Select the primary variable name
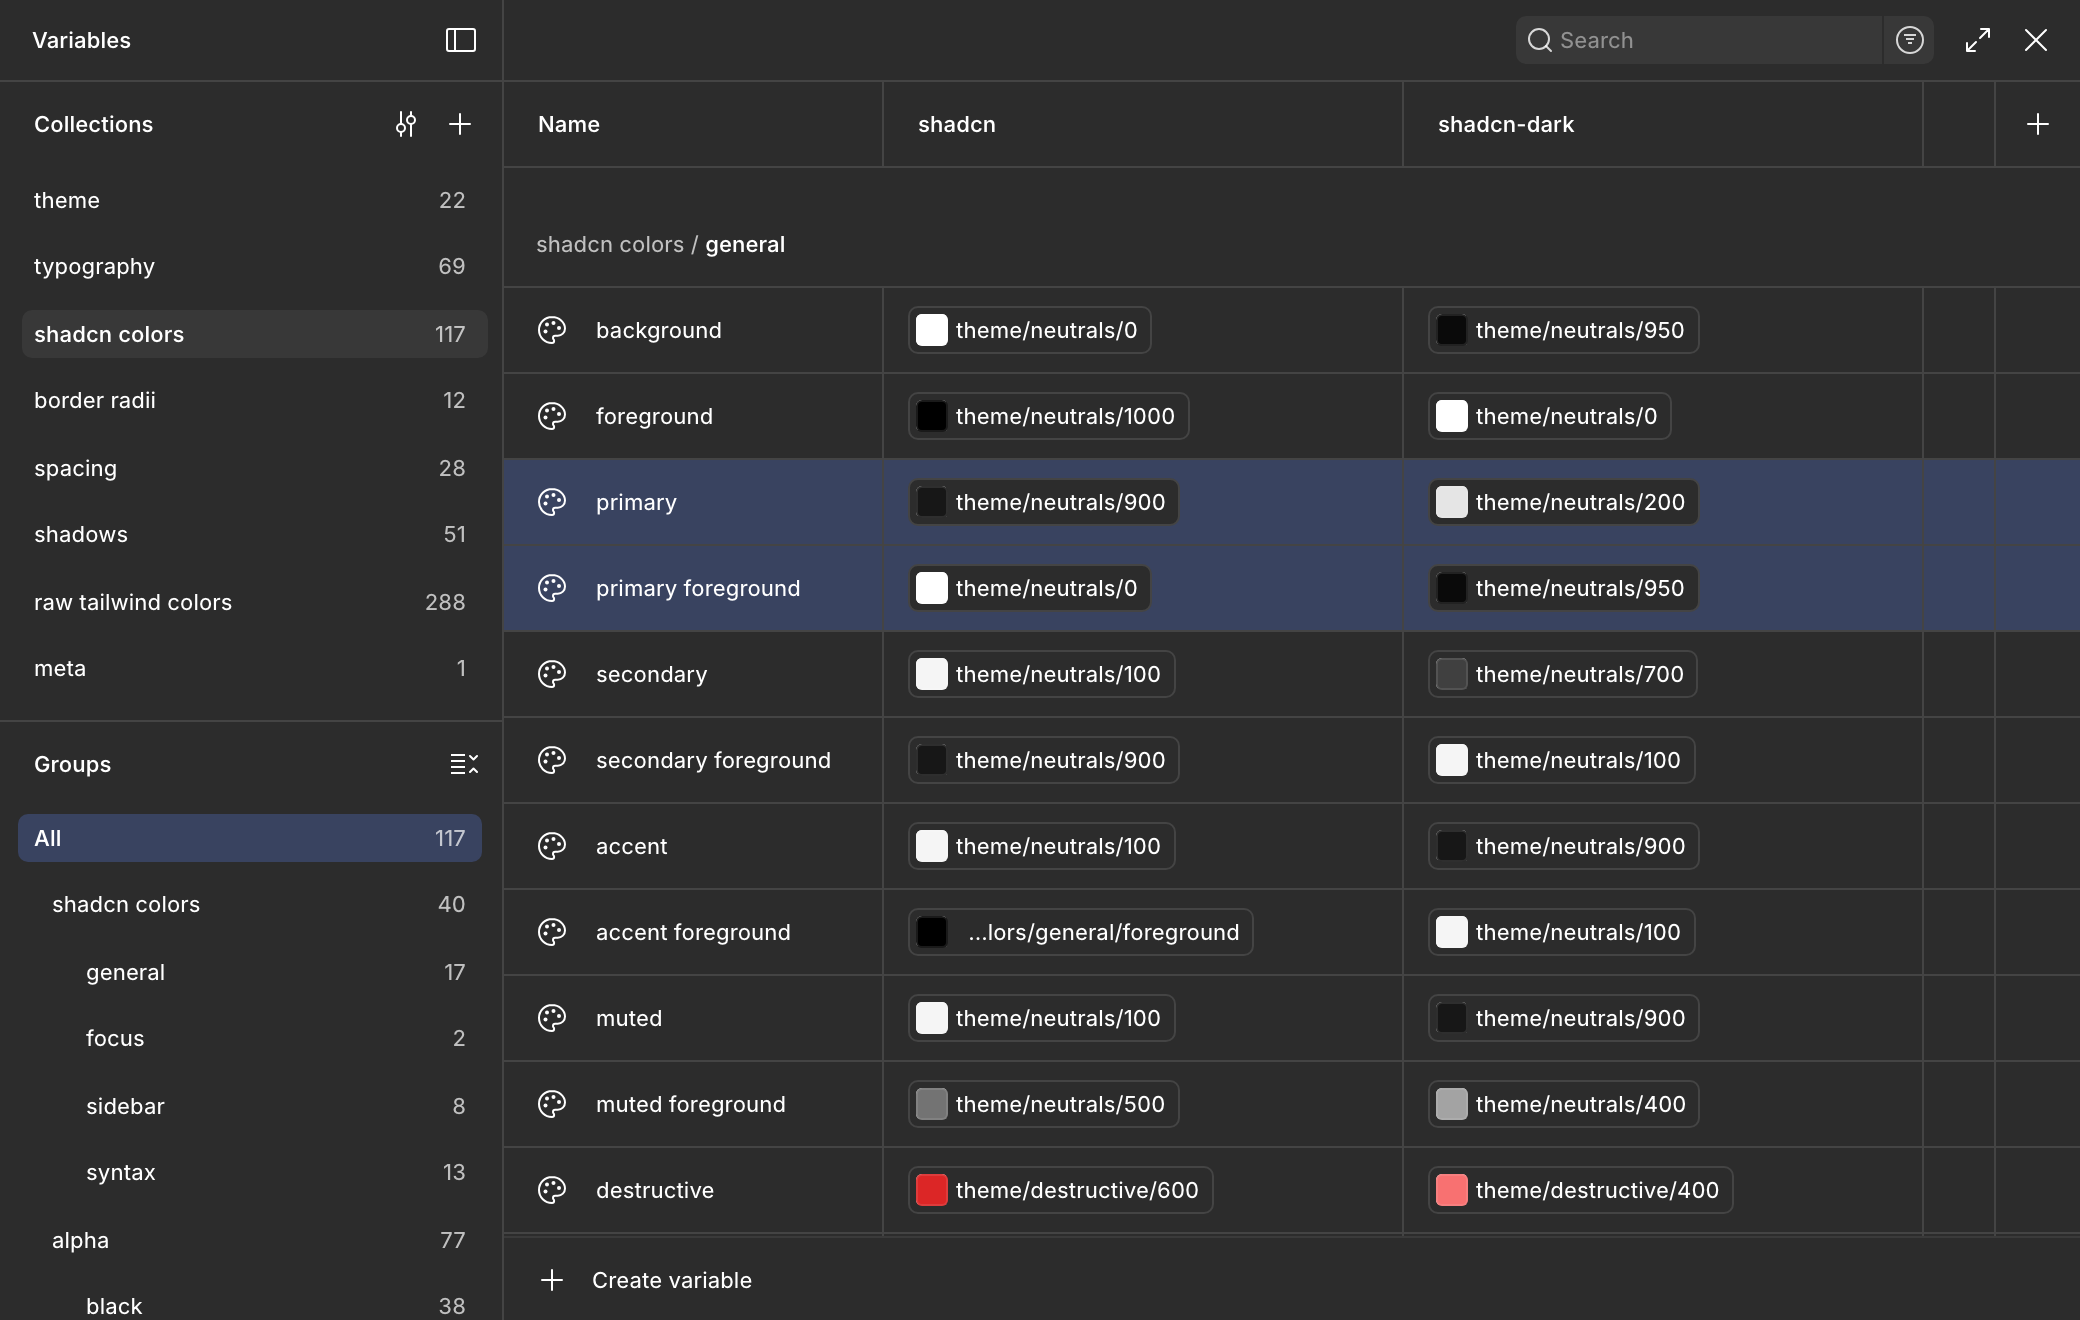2080x1320 pixels. click(636, 502)
